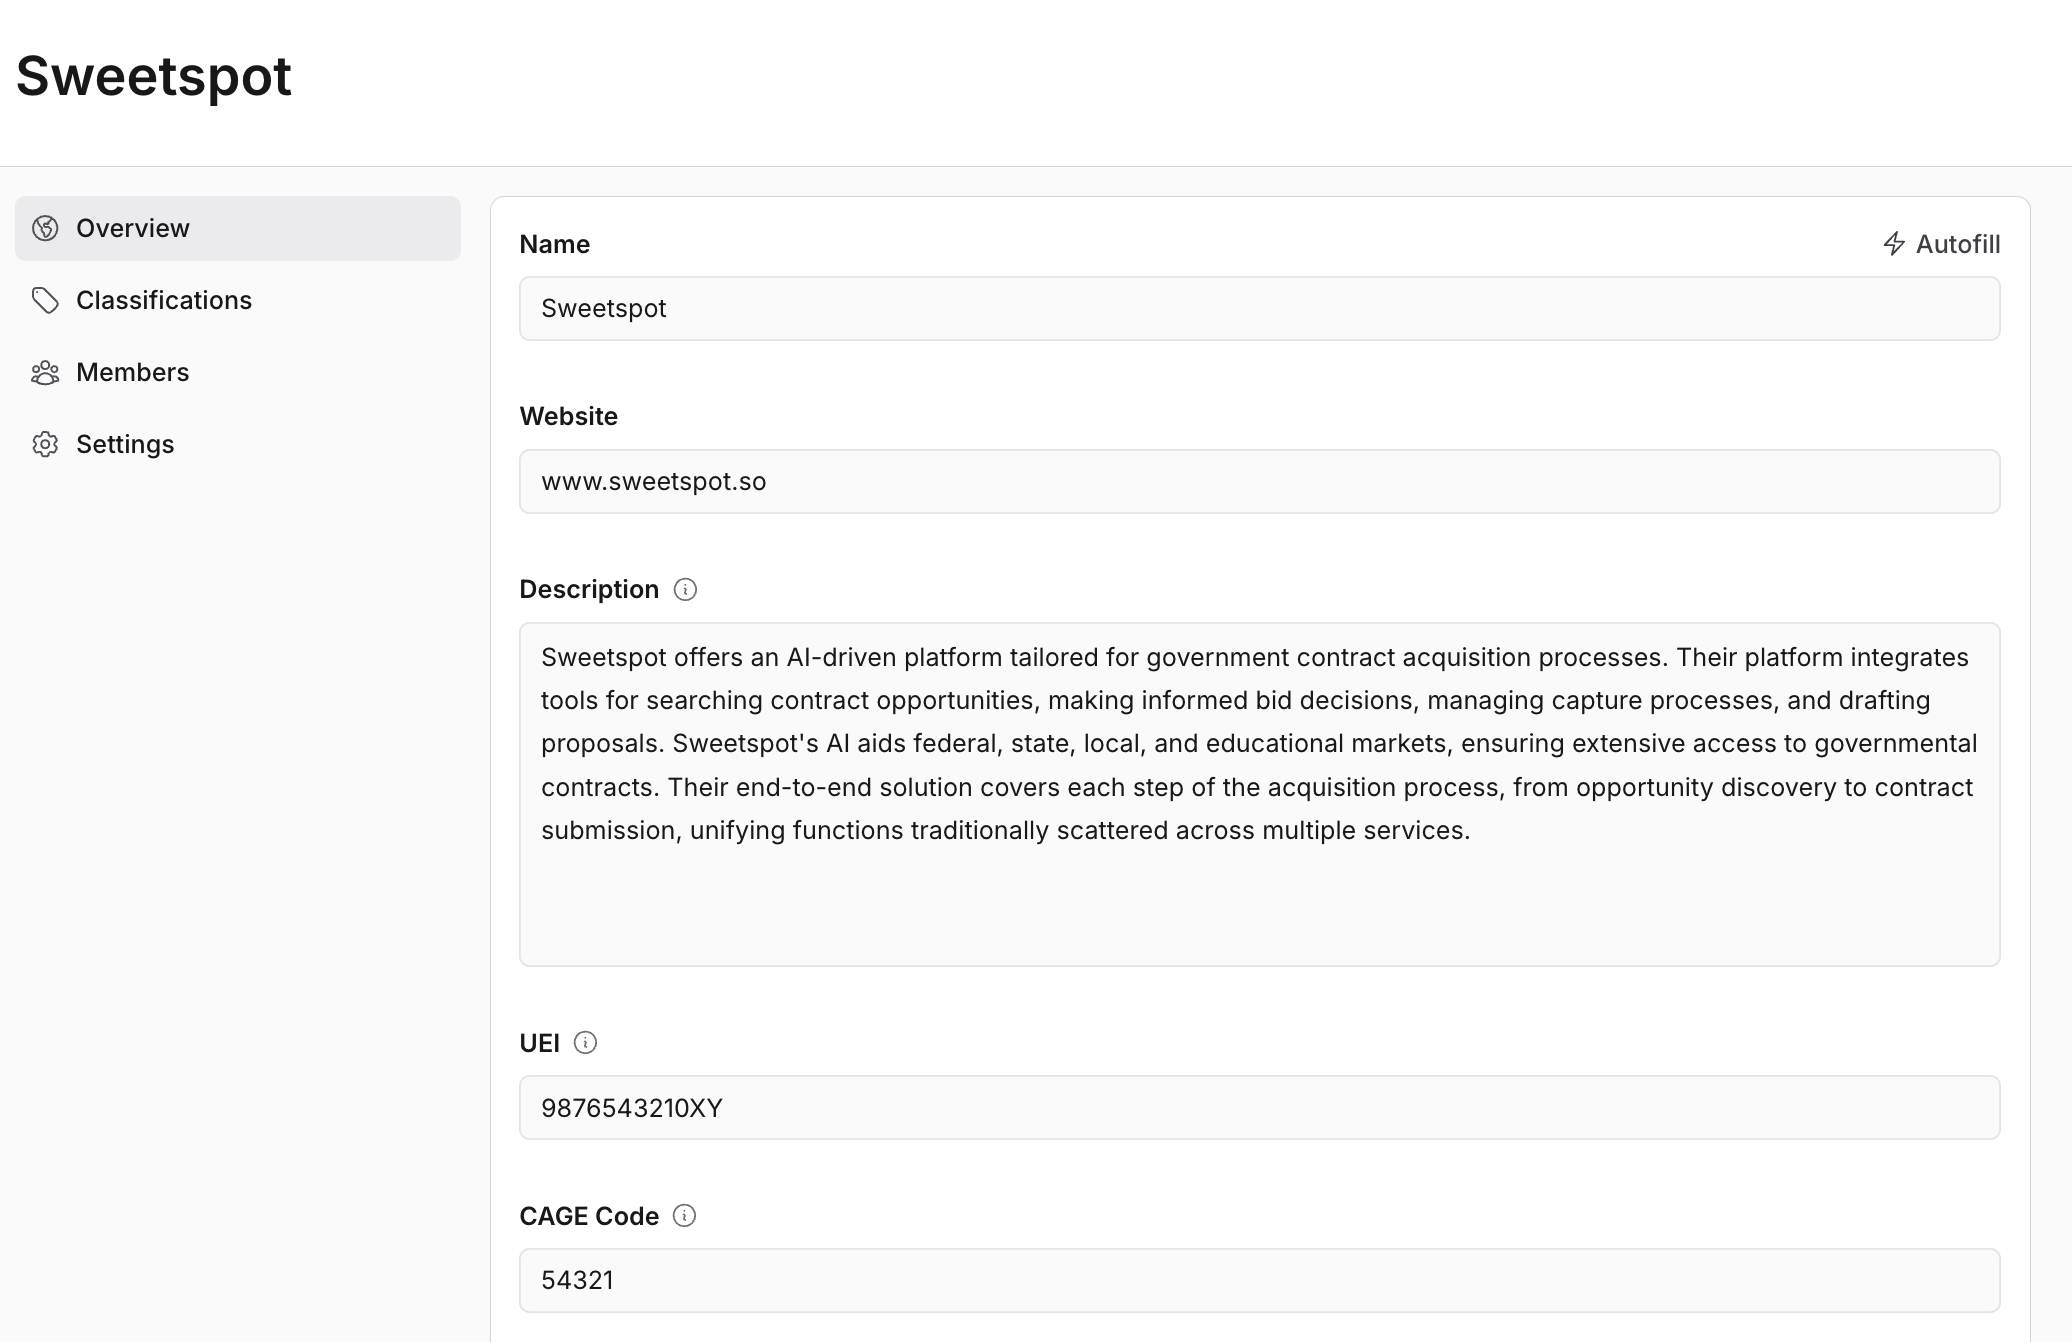Image resolution: width=2072 pixels, height=1342 pixels.
Task: Click into the Name input field
Action: pos(1259,308)
